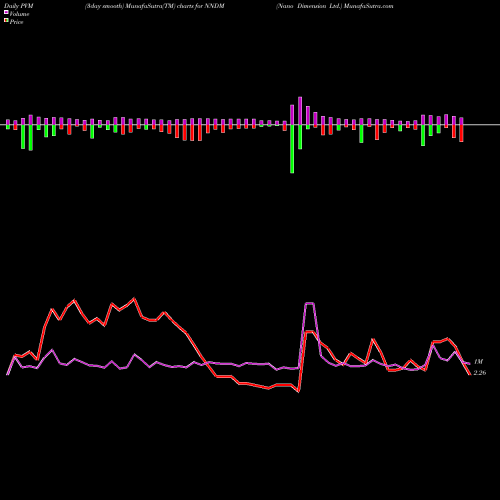Click the red-green Price legend swatch

(x=6, y=21)
